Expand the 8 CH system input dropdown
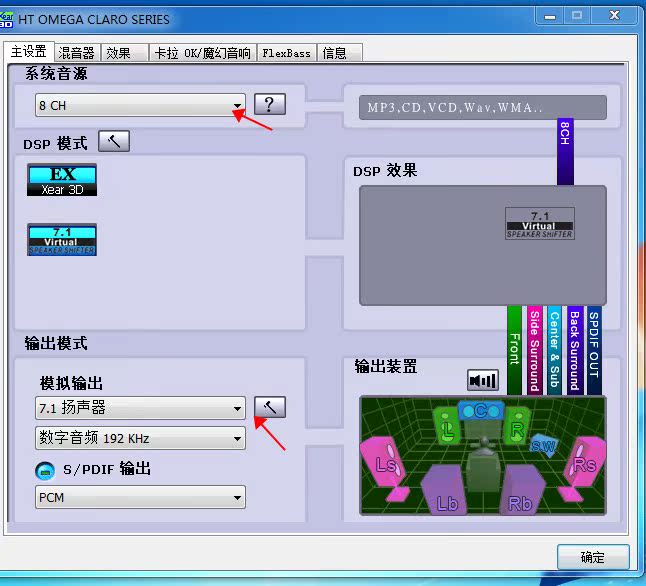The height and width of the screenshot is (586, 646). click(x=140, y=105)
